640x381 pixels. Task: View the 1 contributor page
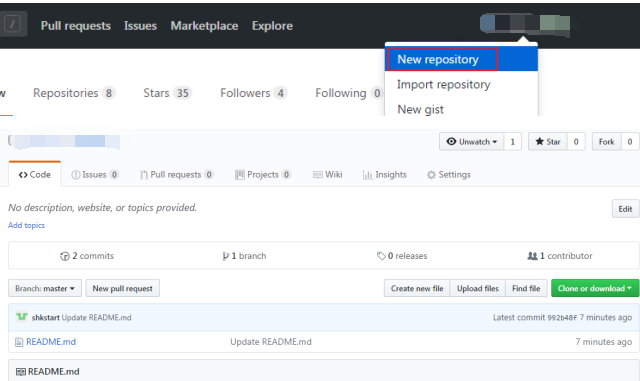(560, 256)
